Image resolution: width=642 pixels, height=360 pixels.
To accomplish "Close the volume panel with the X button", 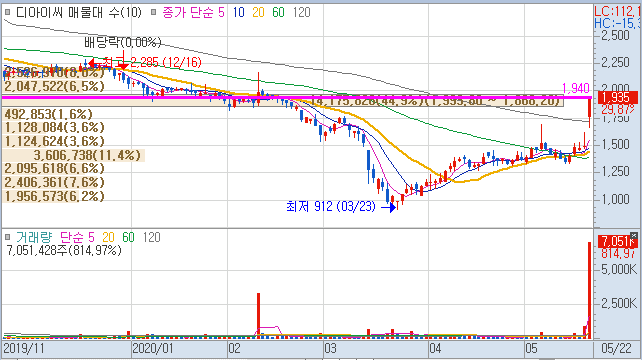I will pyautogui.click(x=634, y=235).
